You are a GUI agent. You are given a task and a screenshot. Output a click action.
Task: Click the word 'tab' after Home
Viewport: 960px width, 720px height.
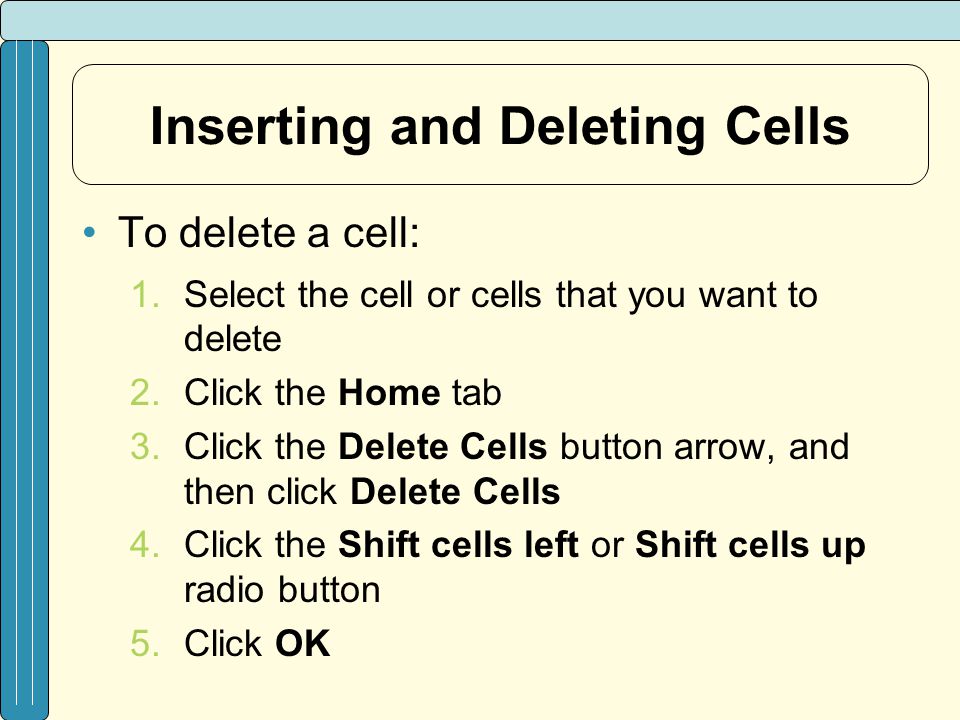pos(477,392)
